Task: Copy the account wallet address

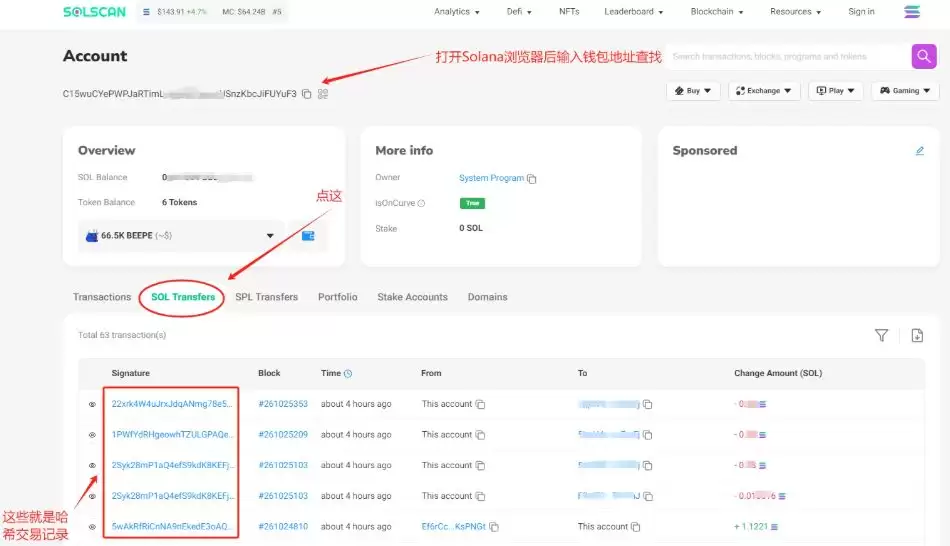Action: 307,94
